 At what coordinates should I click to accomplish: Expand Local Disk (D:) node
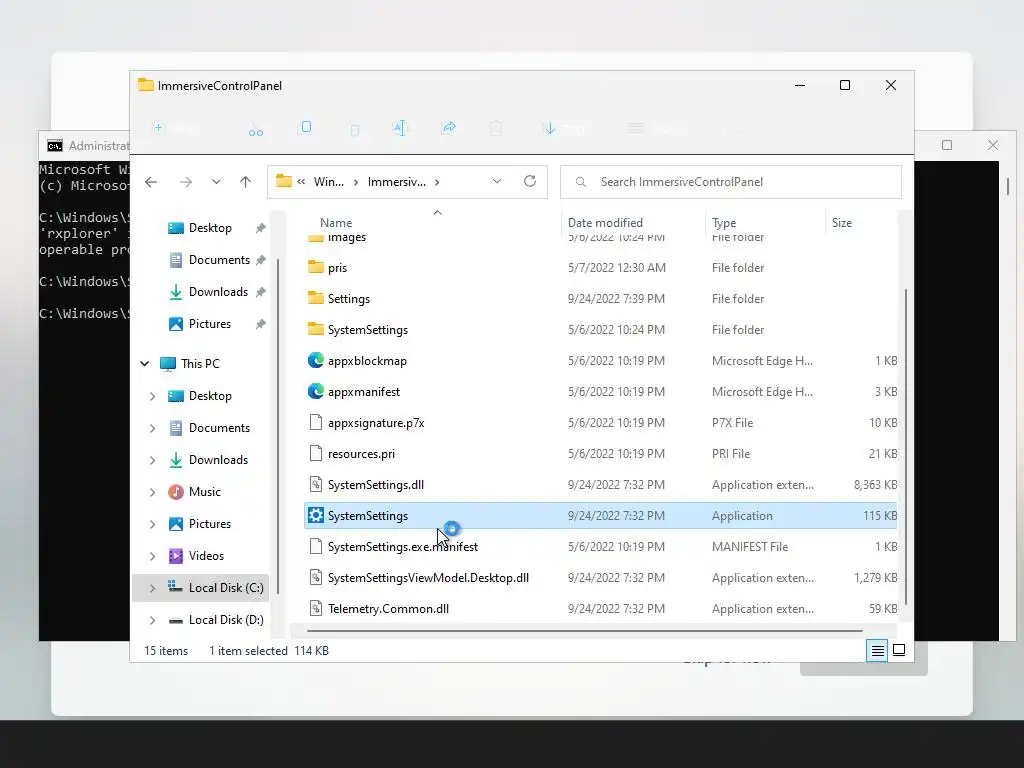pos(152,620)
